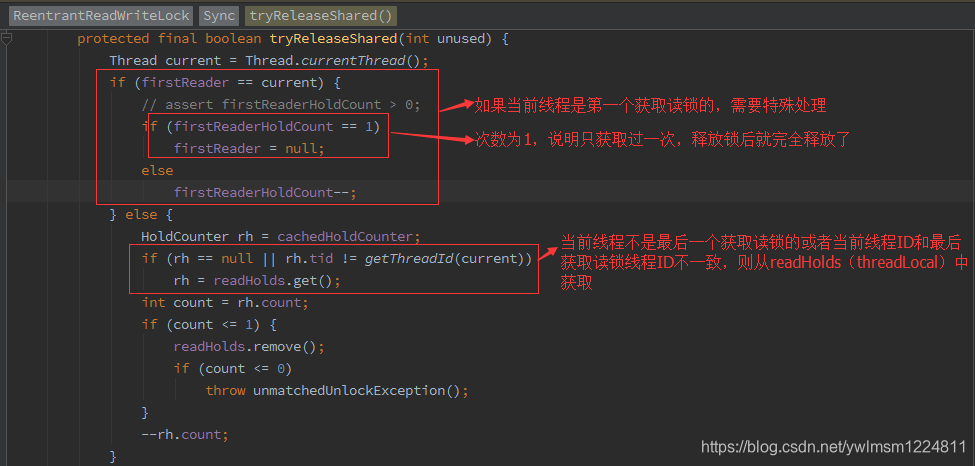
Task: Click tryReleaseShared in the method signature line
Action: (x=333, y=39)
